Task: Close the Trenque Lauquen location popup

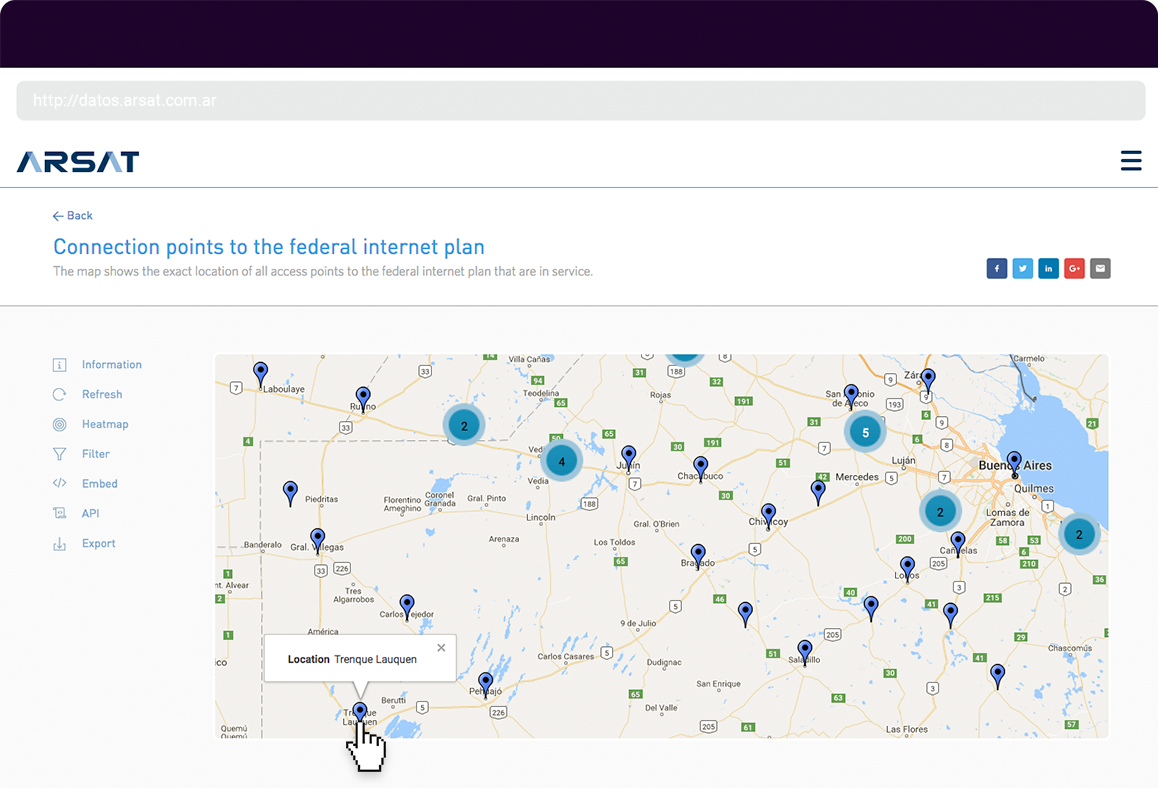Action: coord(441,647)
